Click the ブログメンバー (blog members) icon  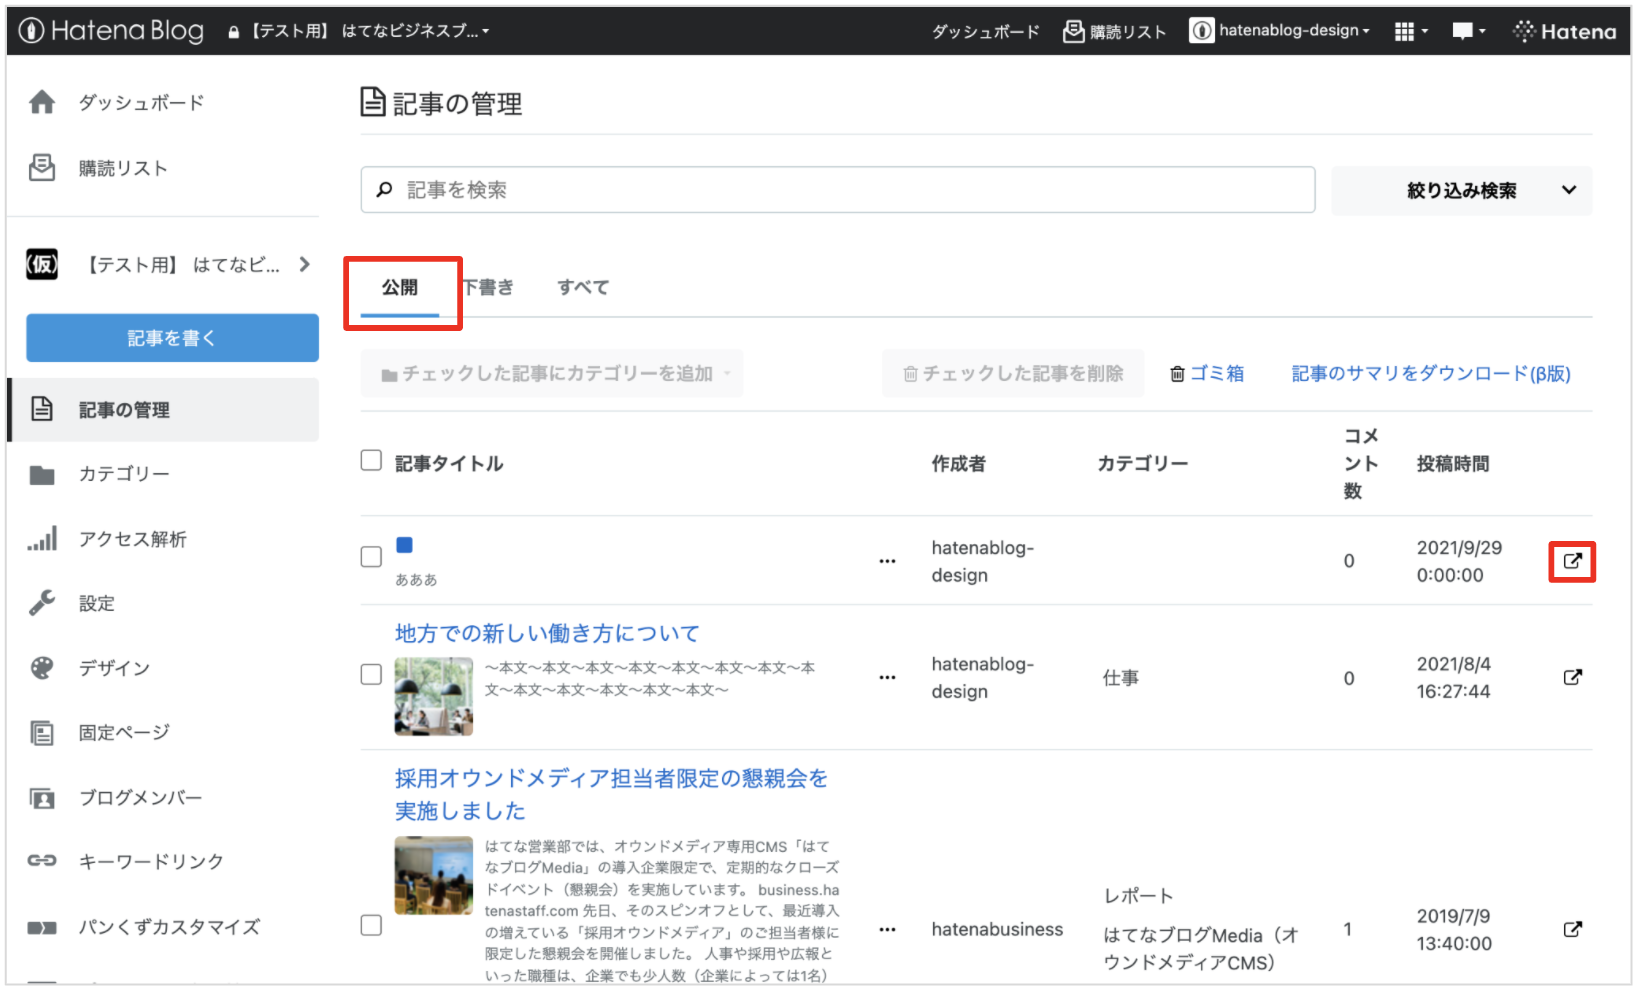(42, 797)
